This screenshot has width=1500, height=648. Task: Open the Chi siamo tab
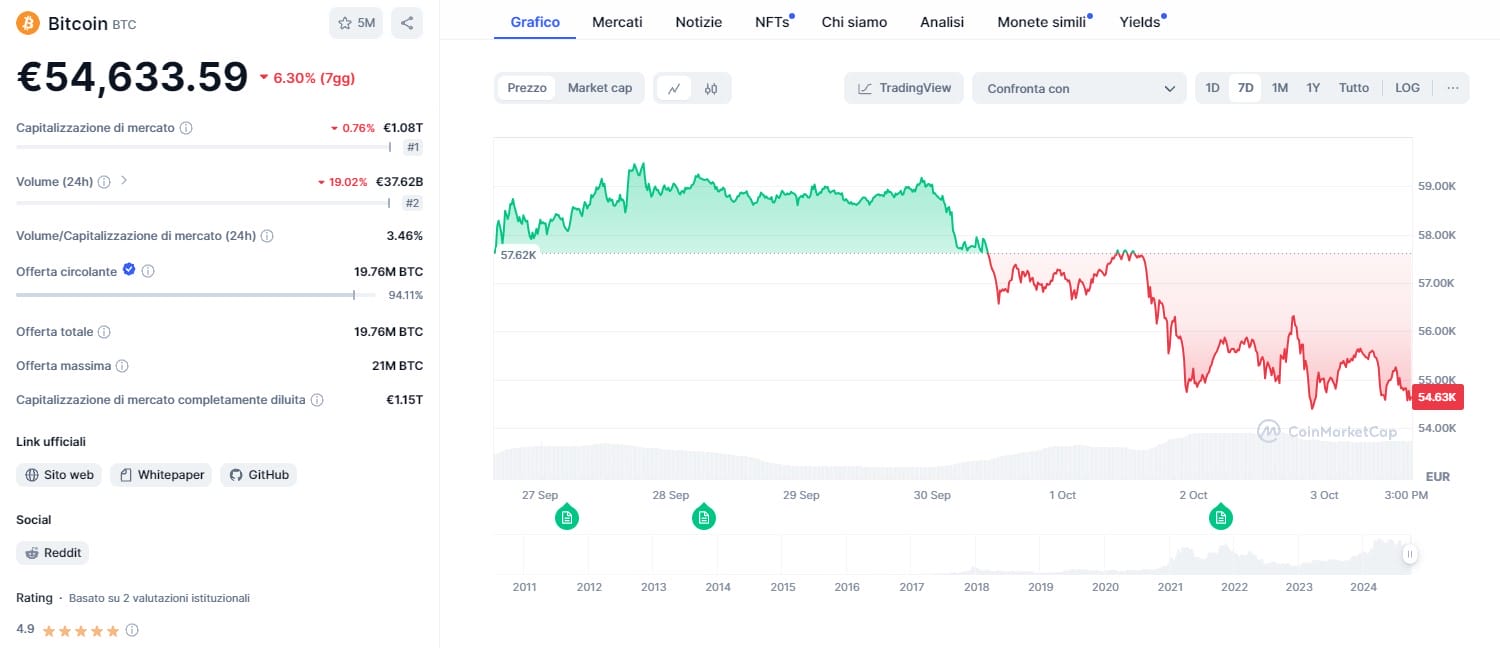[x=854, y=22]
